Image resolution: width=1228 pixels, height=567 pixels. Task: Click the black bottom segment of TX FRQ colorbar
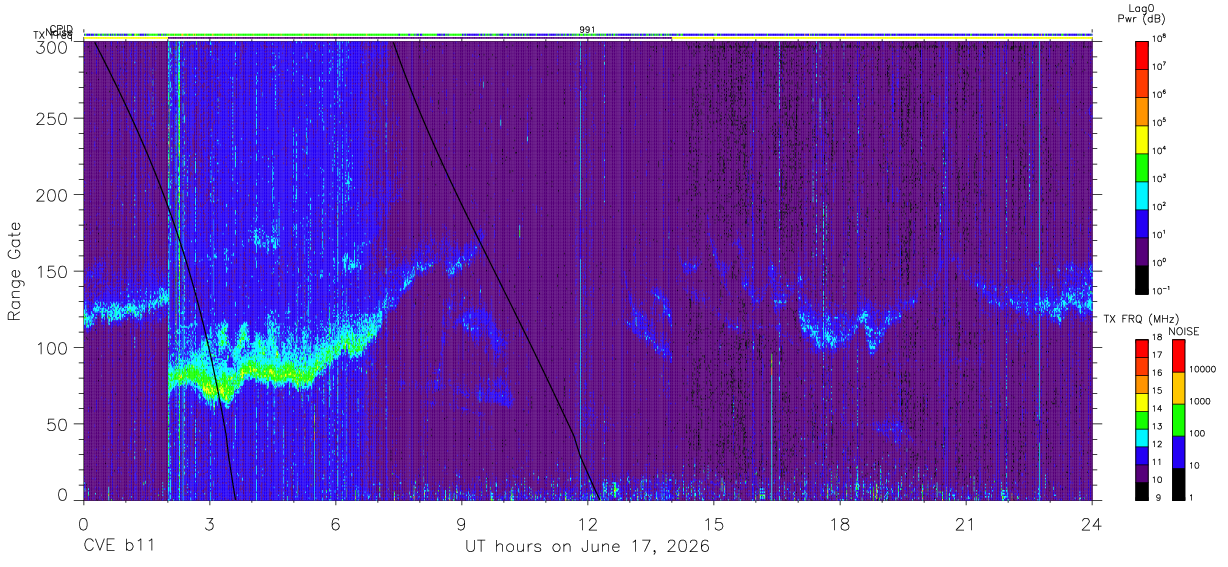[x=1142, y=491]
